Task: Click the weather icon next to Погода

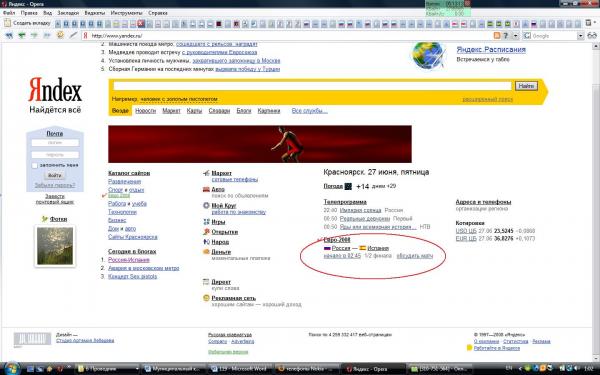Action: point(348,186)
